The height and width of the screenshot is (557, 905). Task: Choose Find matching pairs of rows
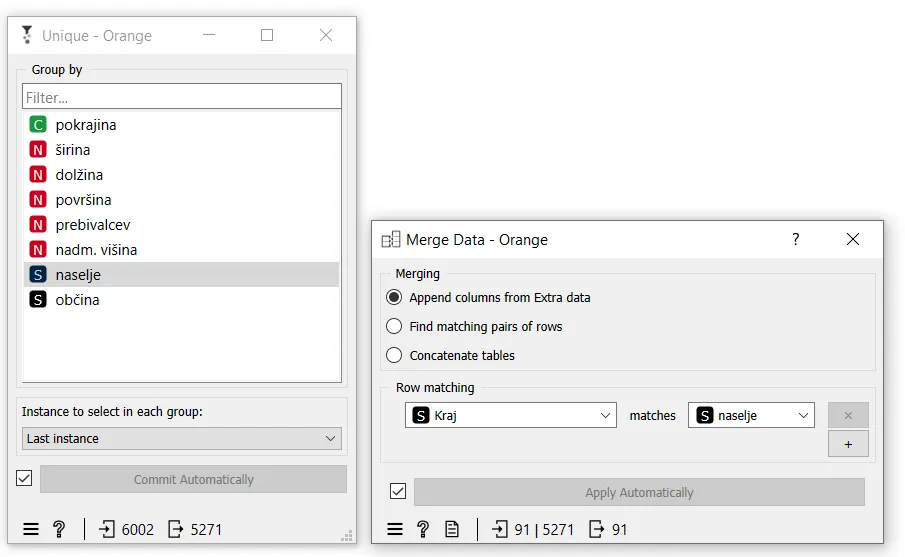(474, 327)
